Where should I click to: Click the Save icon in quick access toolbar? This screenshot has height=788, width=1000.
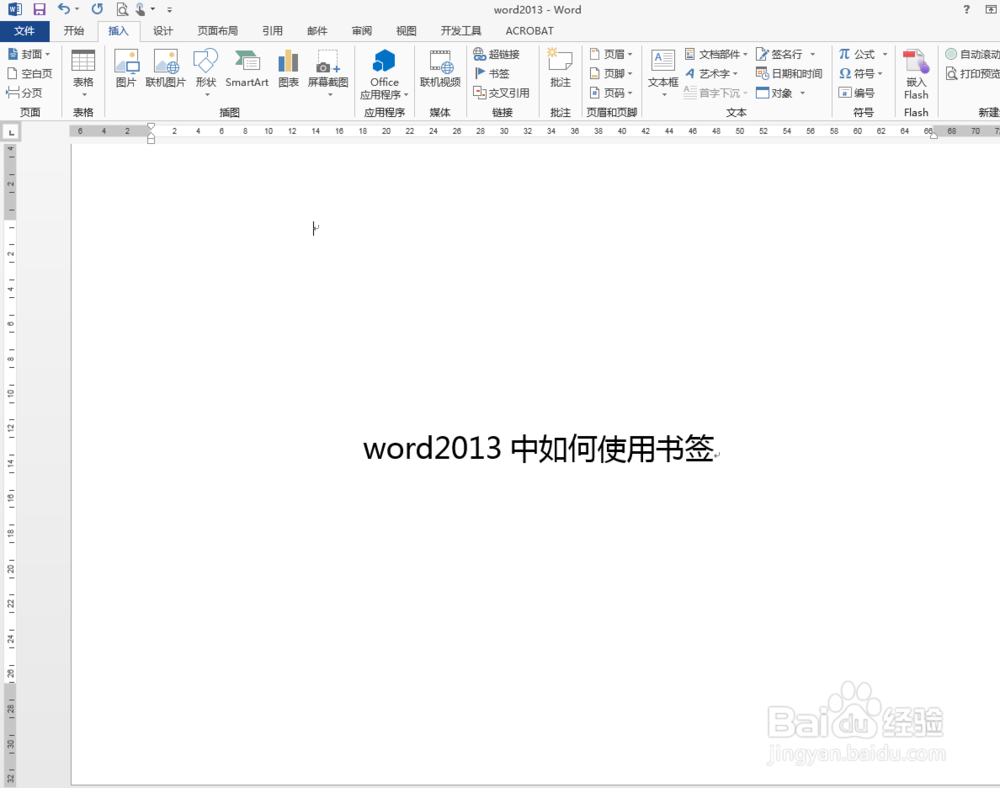point(40,10)
